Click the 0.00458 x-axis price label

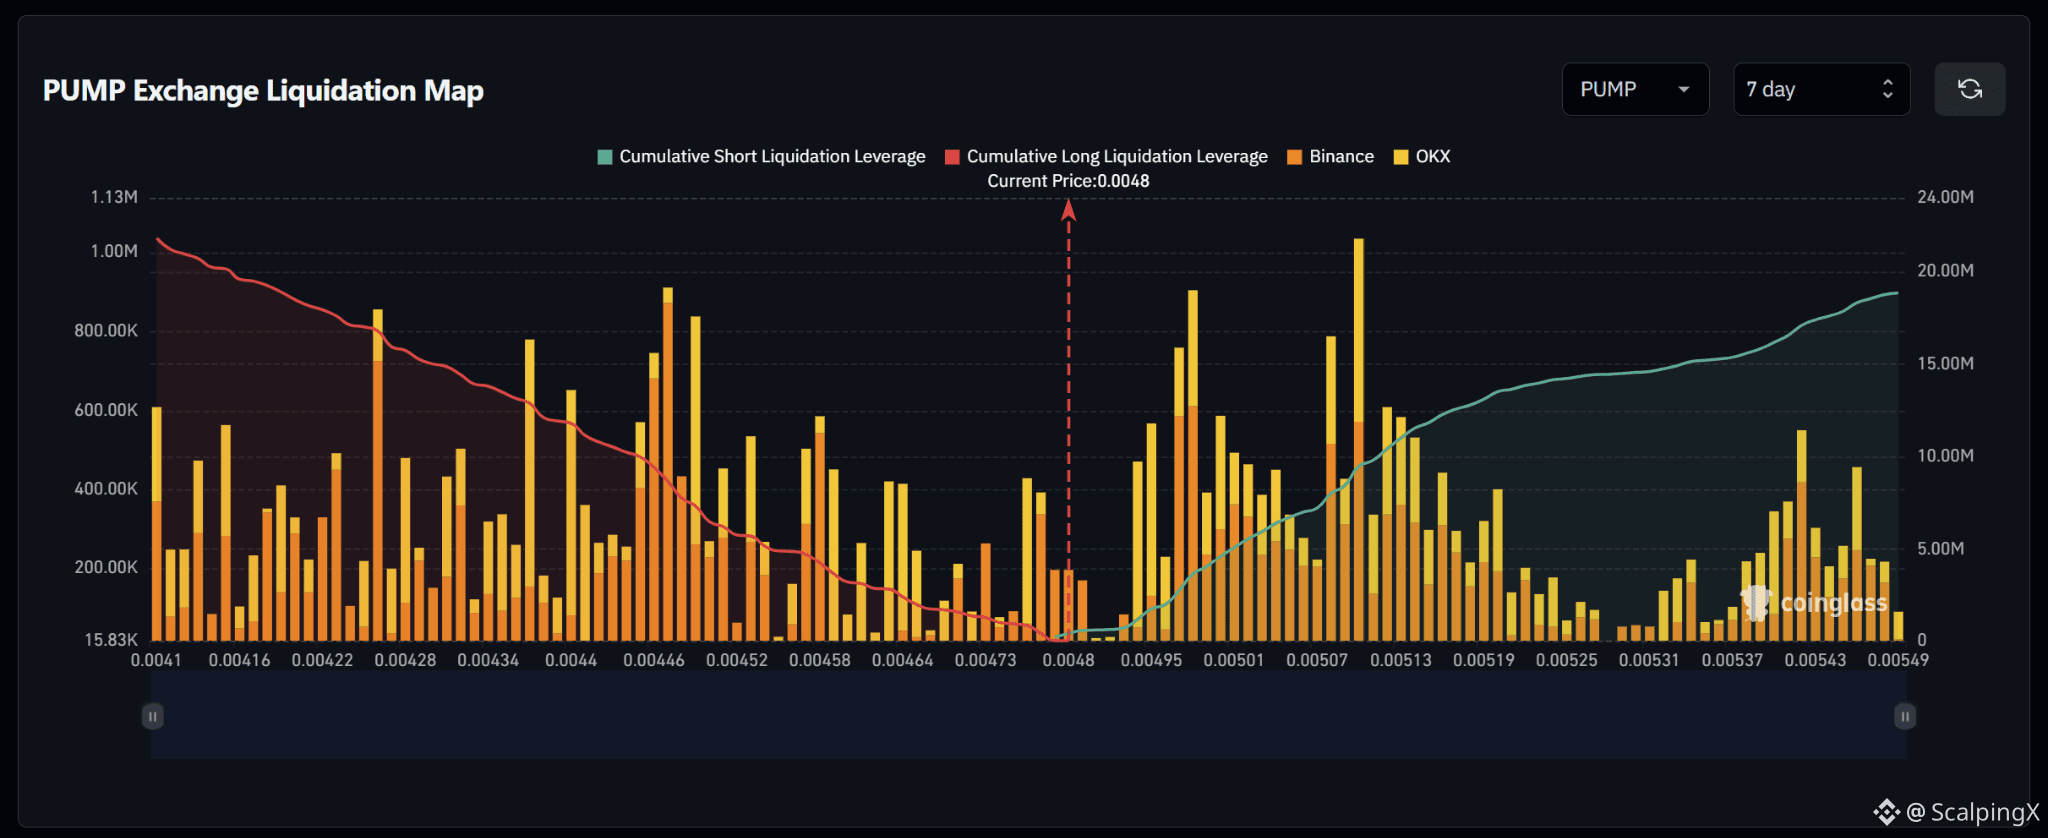pyautogui.click(x=820, y=660)
